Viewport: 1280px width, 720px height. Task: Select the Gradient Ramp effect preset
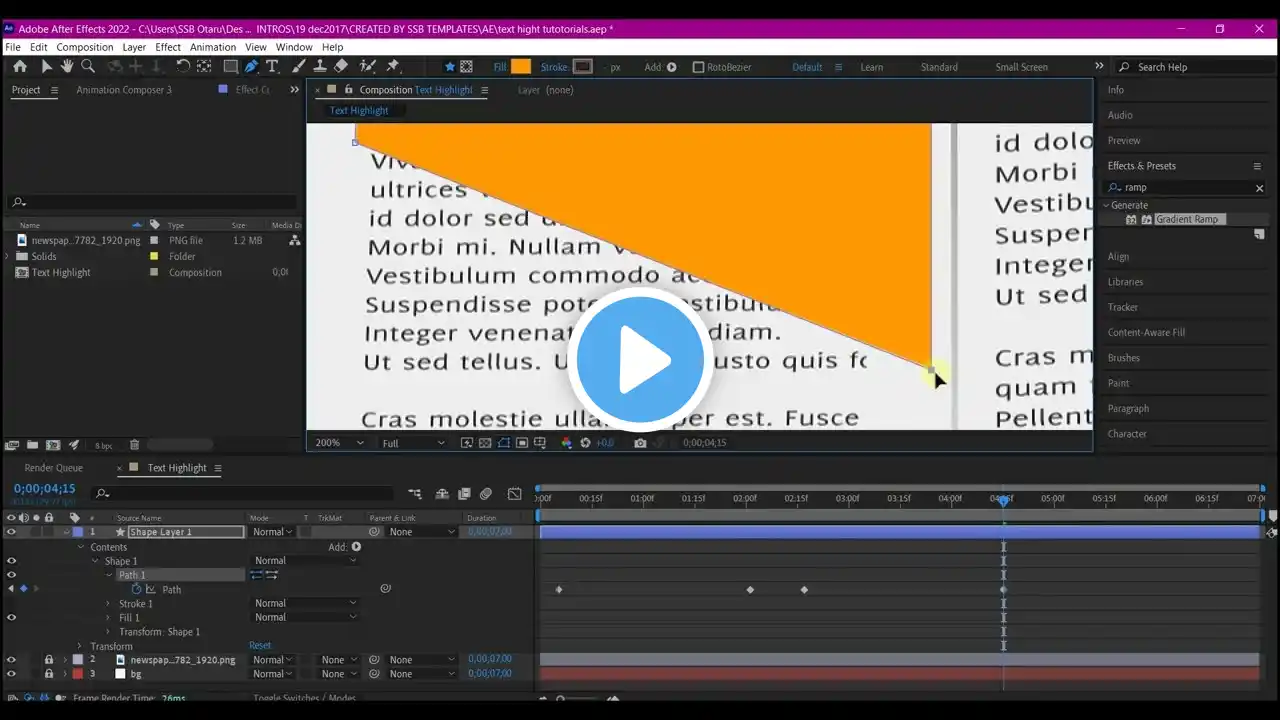click(1186, 219)
